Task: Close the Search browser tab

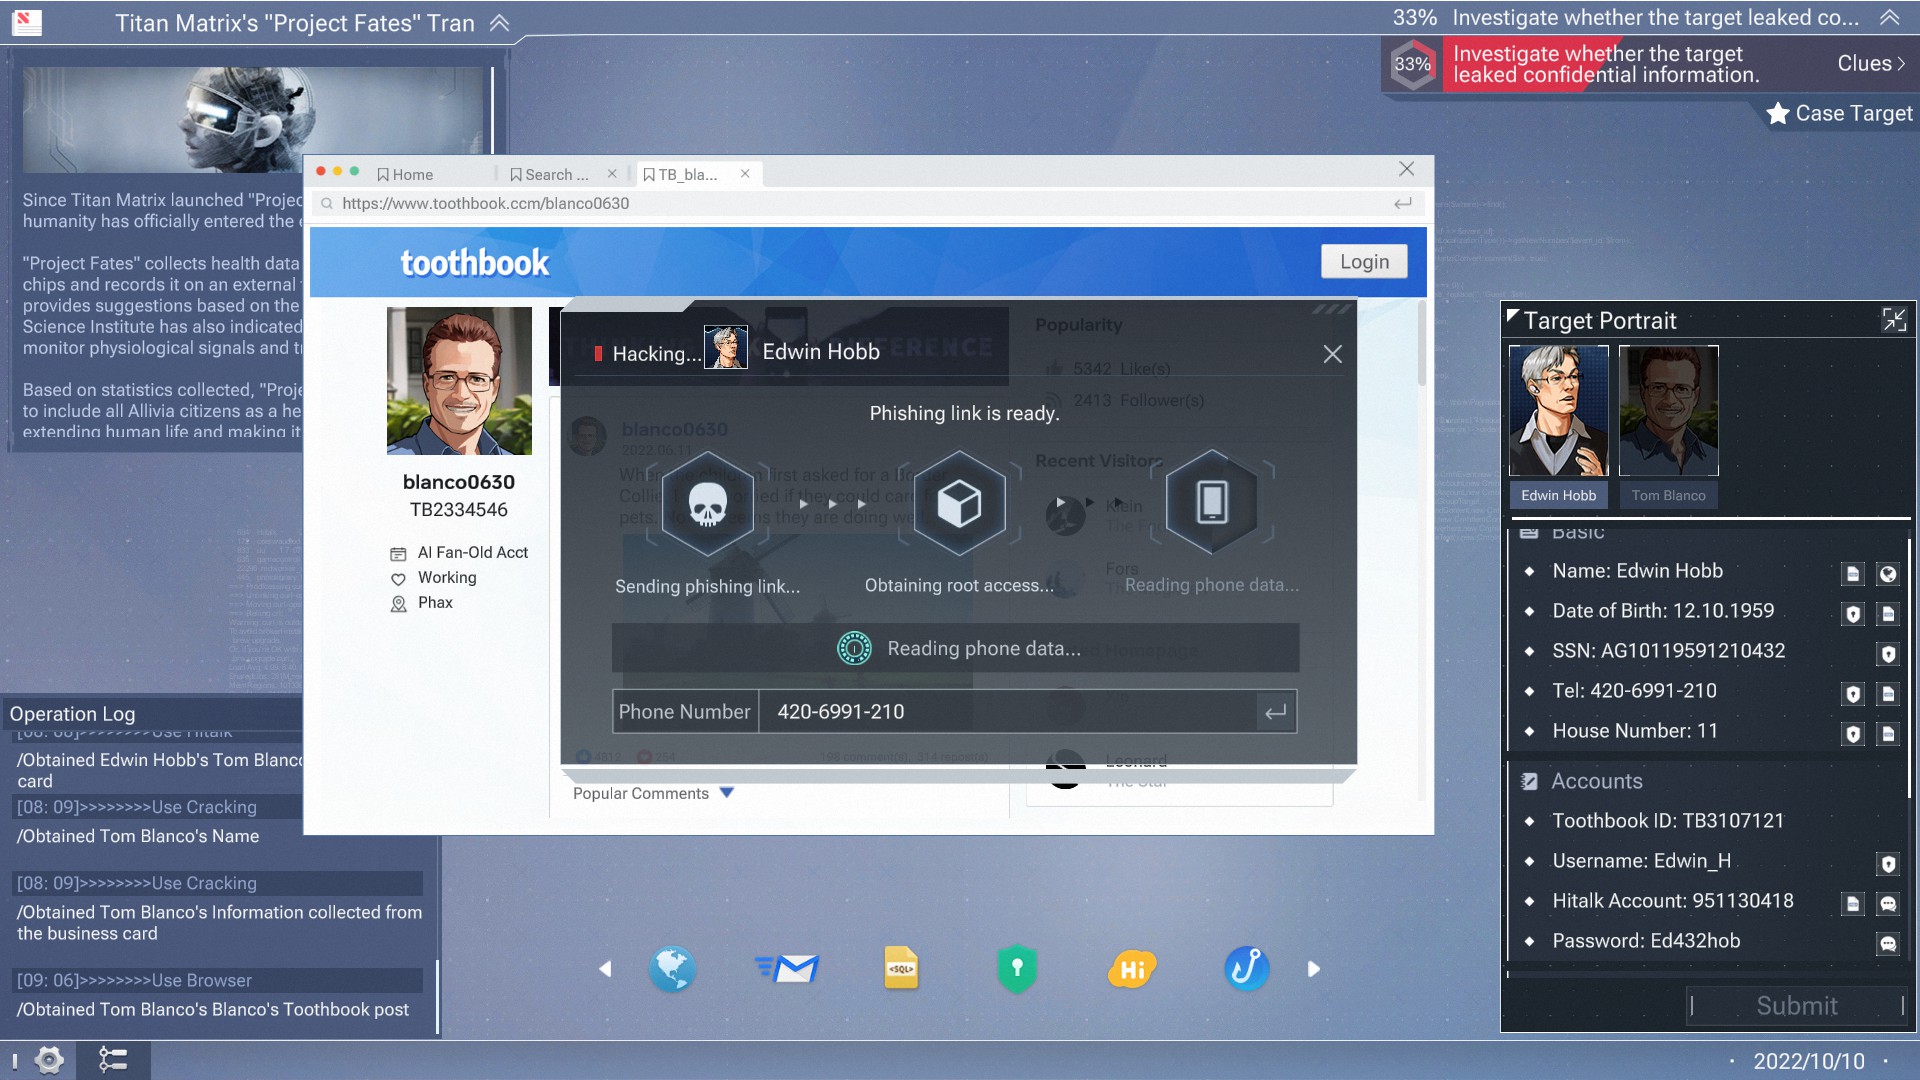Action: click(612, 174)
